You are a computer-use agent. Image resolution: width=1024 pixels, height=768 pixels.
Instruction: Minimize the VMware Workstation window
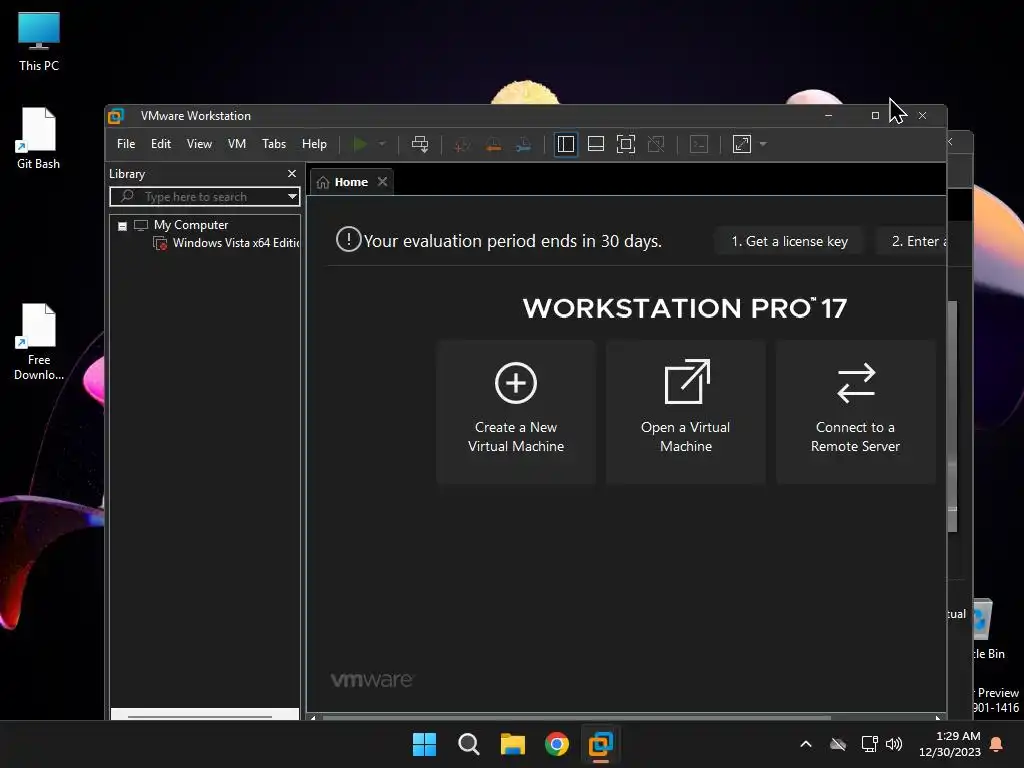[828, 116]
